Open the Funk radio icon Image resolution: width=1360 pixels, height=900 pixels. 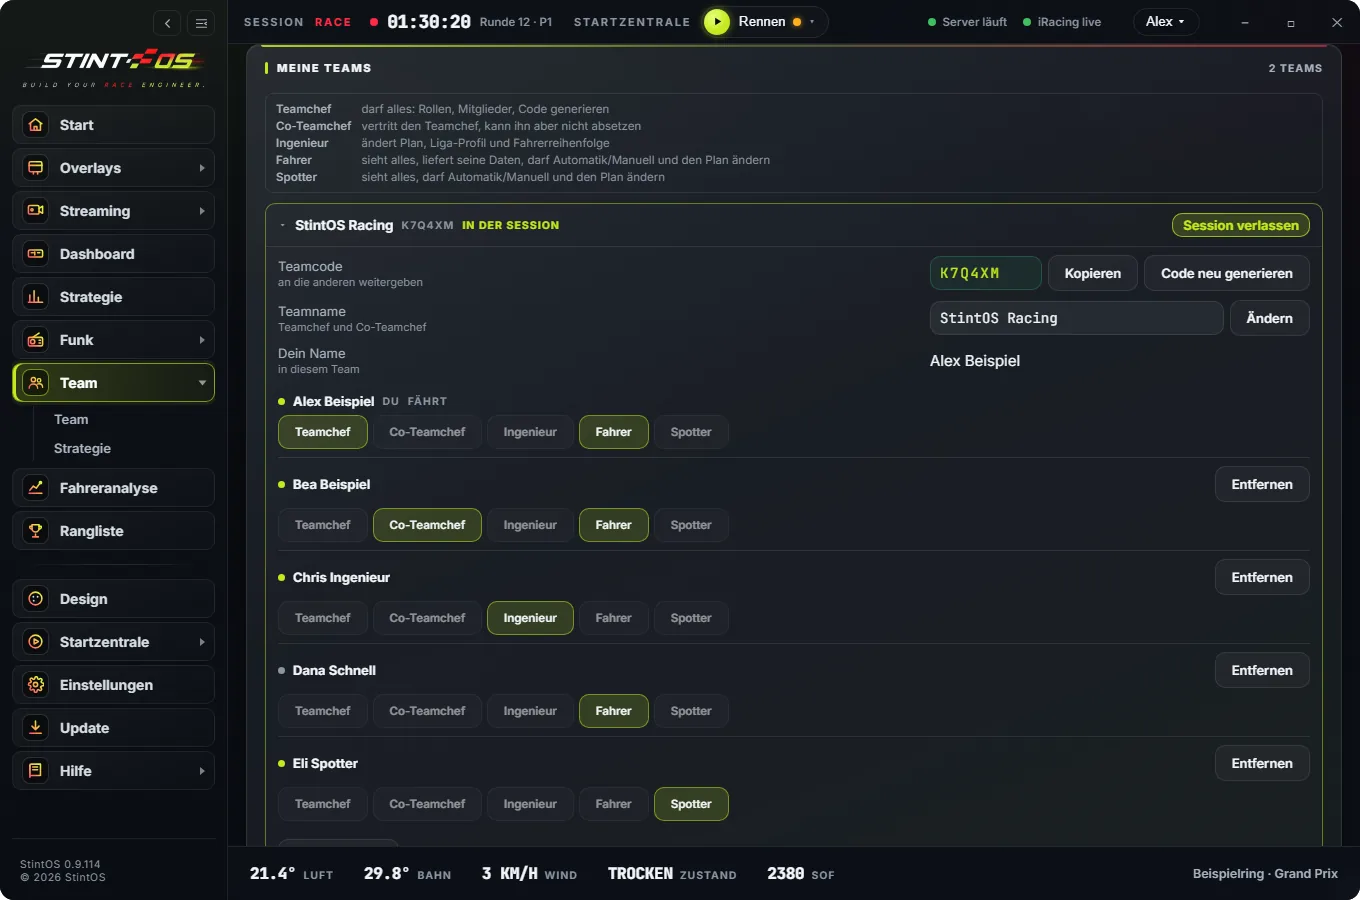pos(36,340)
